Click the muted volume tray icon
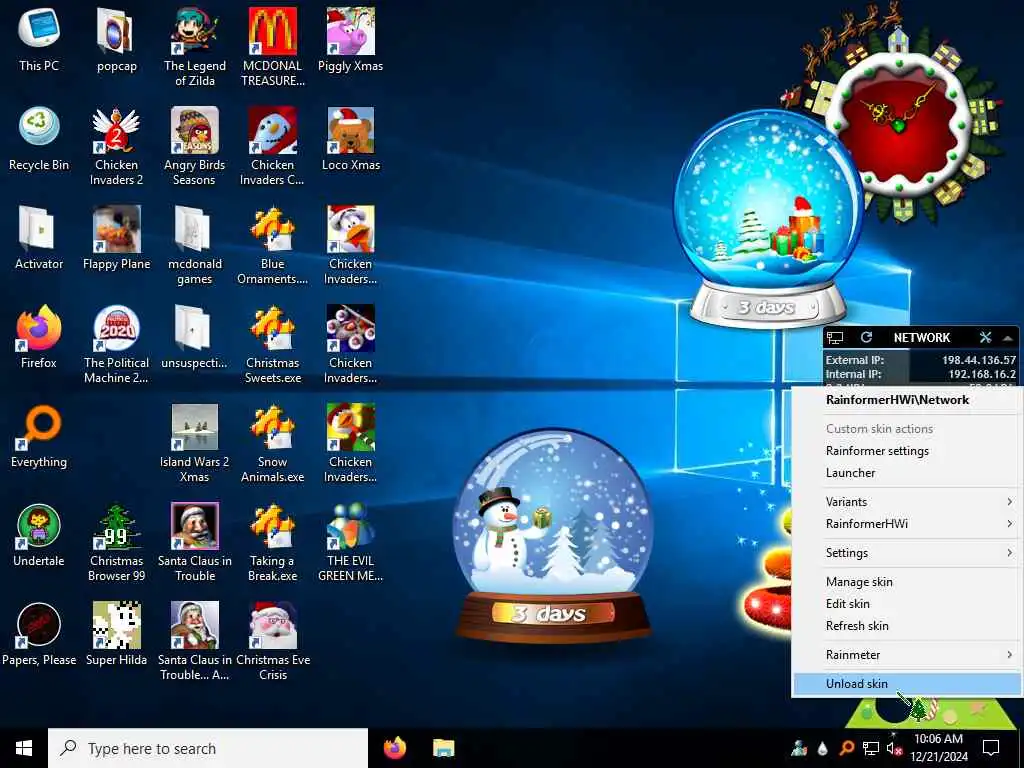Screen dimensions: 1024x768 (x=894, y=748)
